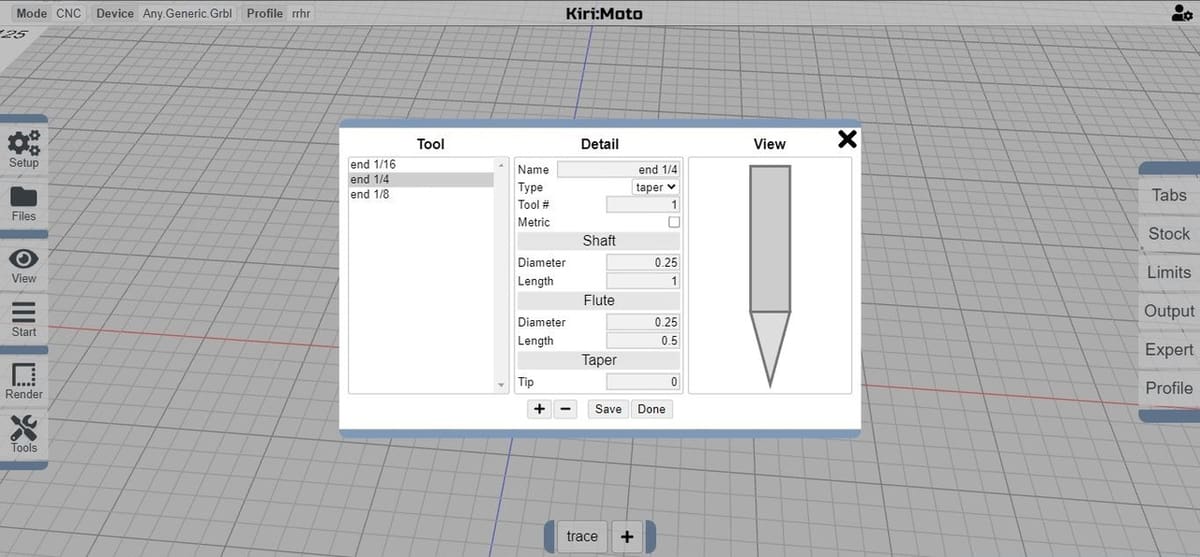The image size is (1200, 557).
Task: Edit the Taper Tip field
Action: (x=643, y=382)
